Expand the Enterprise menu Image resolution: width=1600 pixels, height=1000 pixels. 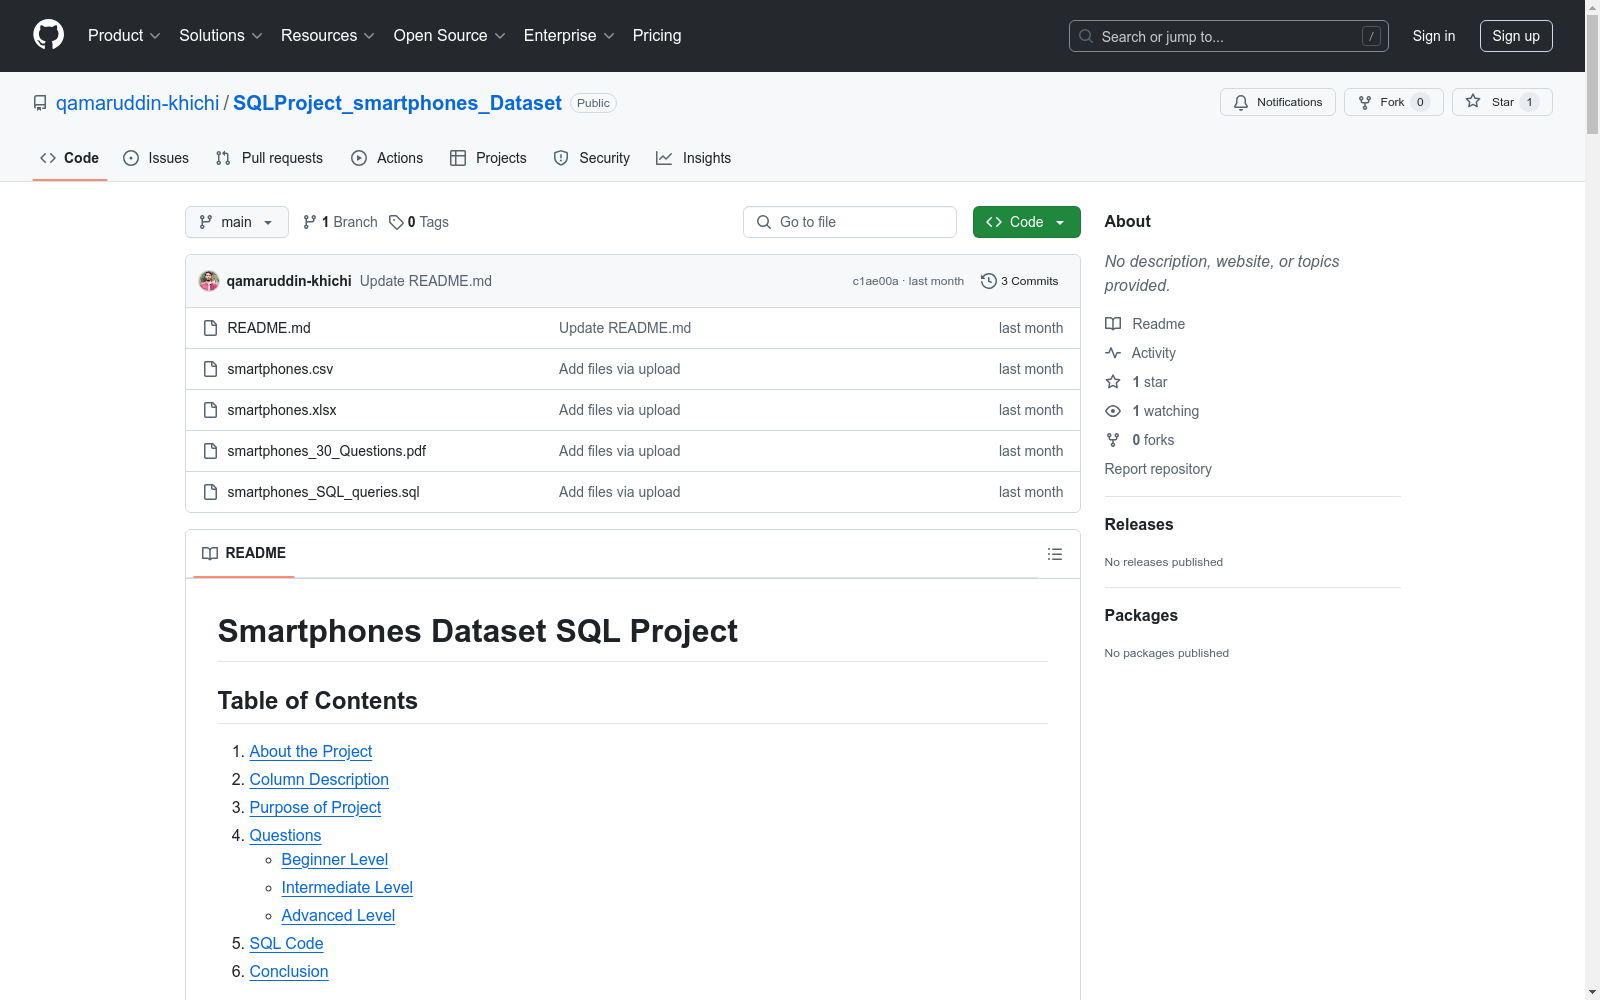(x=570, y=35)
